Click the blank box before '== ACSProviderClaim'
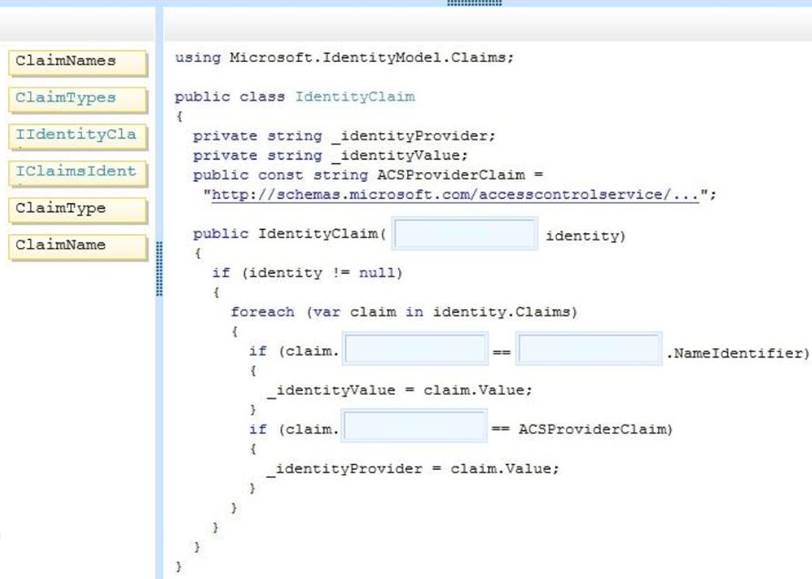 pos(414,426)
